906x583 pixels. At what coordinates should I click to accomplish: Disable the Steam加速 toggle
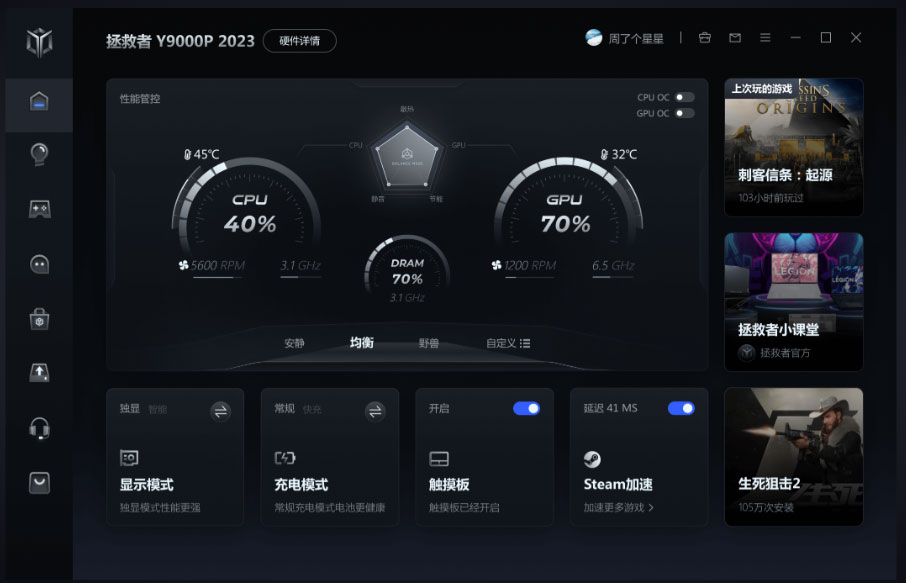tap(681, 409)
